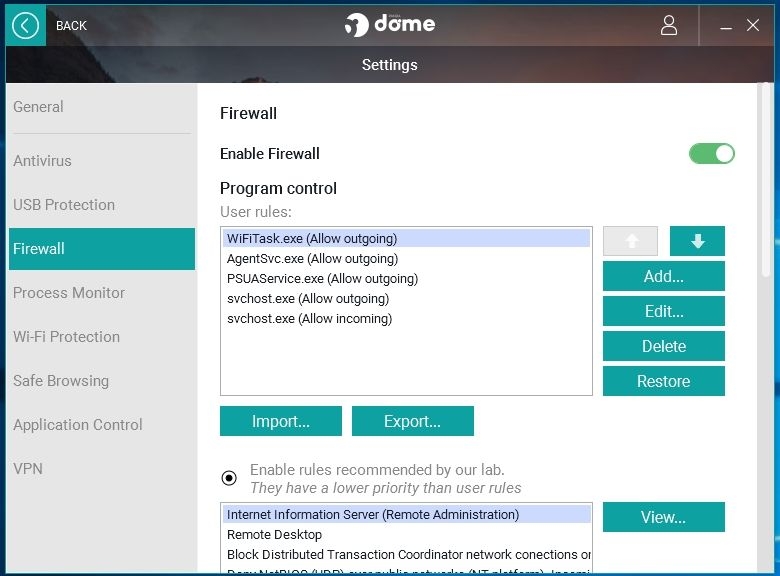Move rule down with arrow button
Viewport: 780px width, 576px height.
(697, 241)
